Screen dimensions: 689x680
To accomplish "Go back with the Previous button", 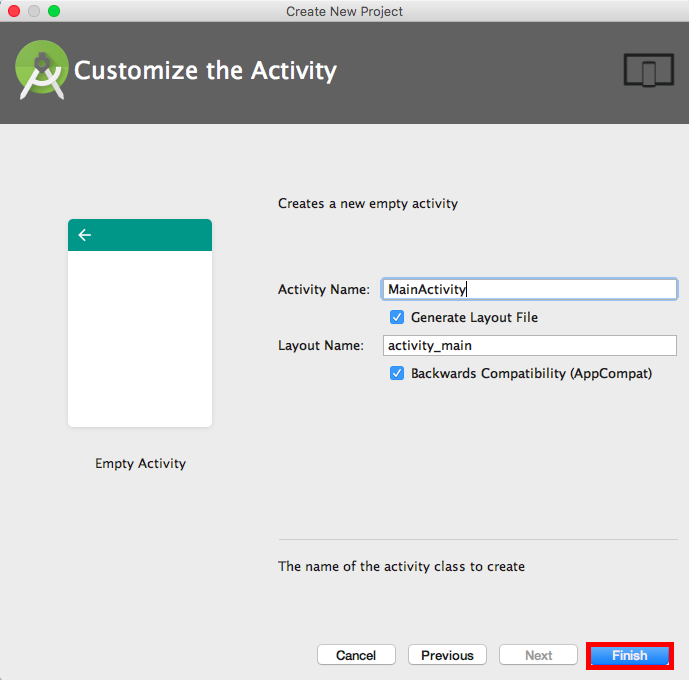I will click(x=447, y=655).
